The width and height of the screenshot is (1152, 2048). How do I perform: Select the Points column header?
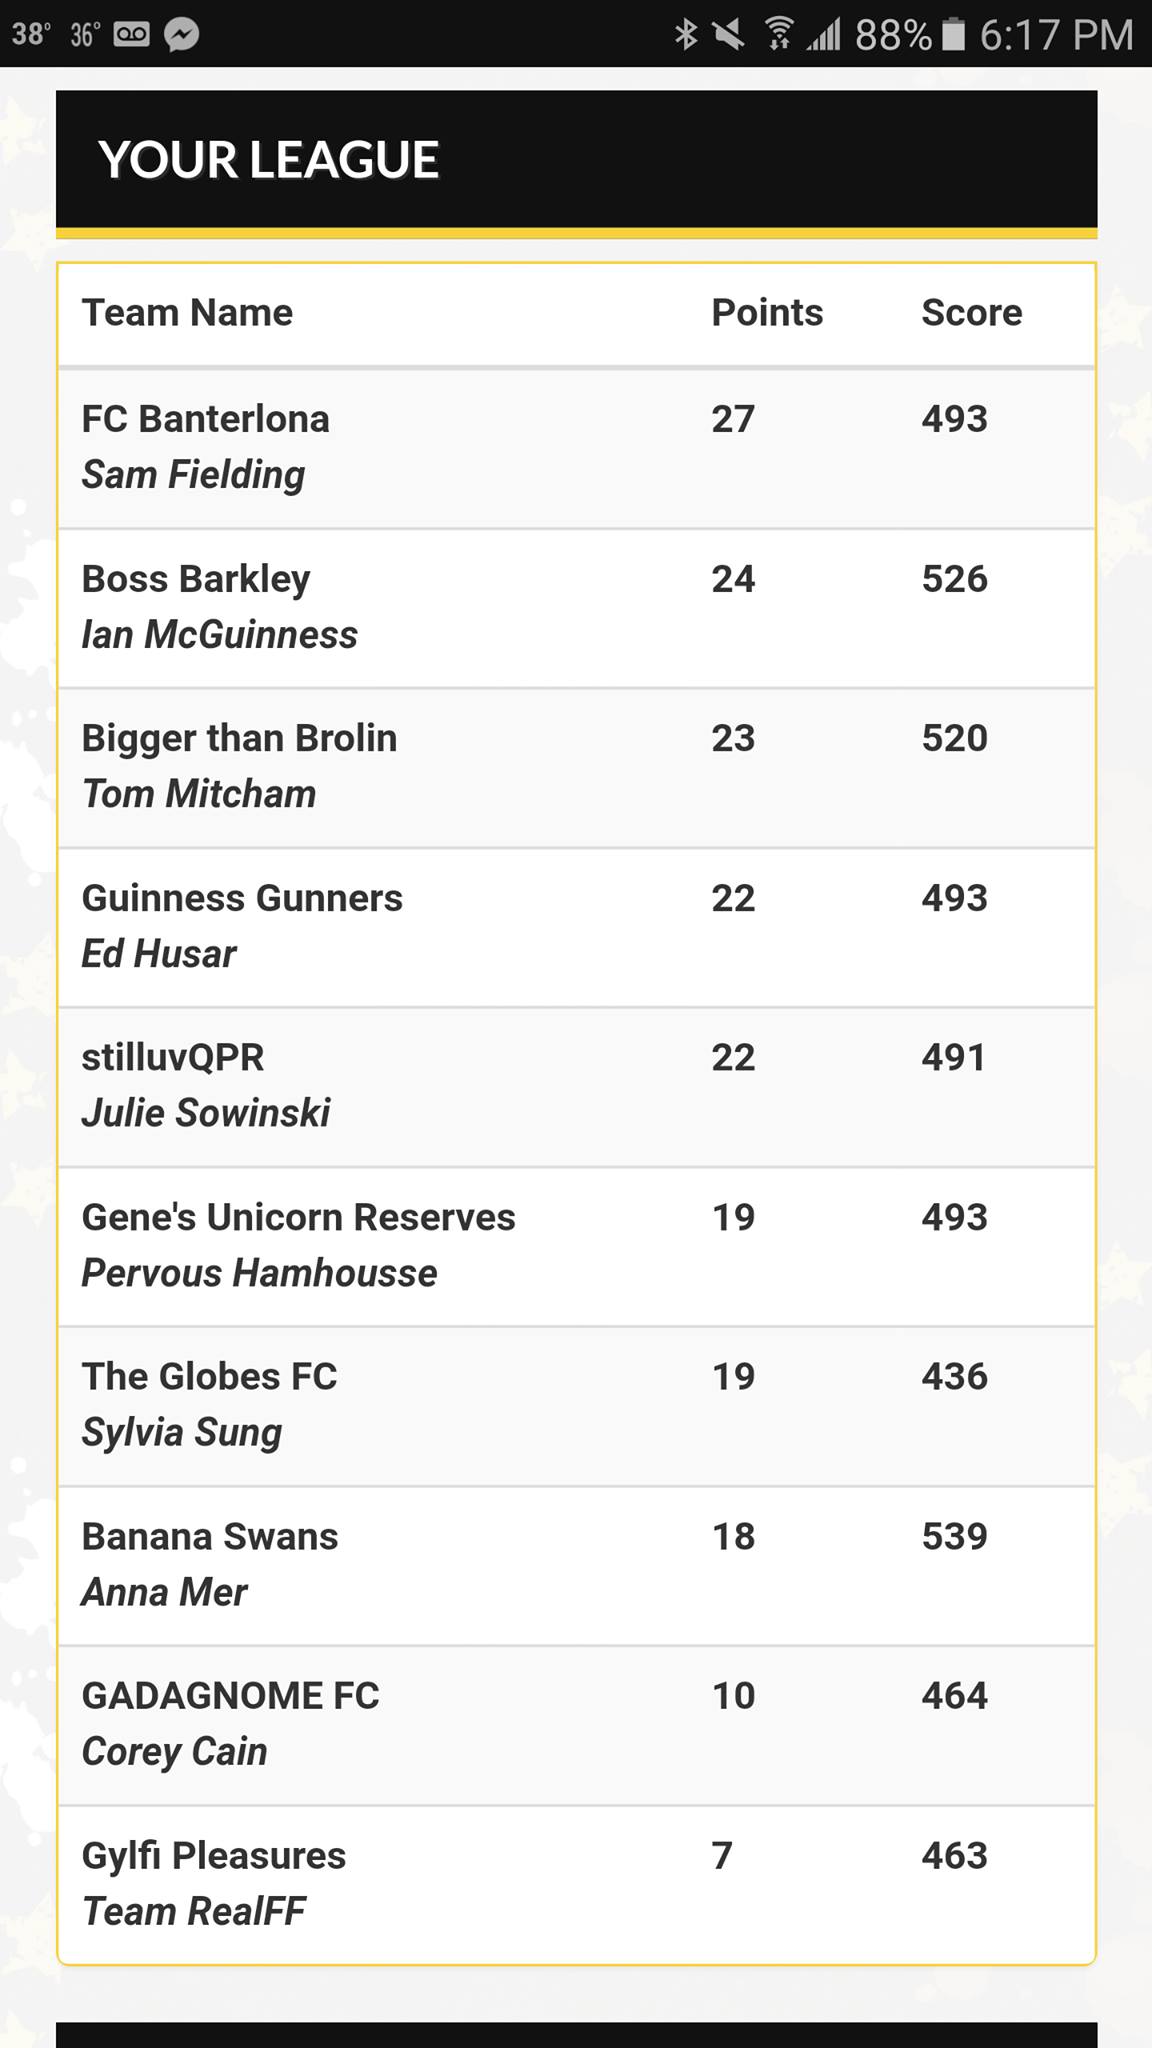(x=767, y=313)
